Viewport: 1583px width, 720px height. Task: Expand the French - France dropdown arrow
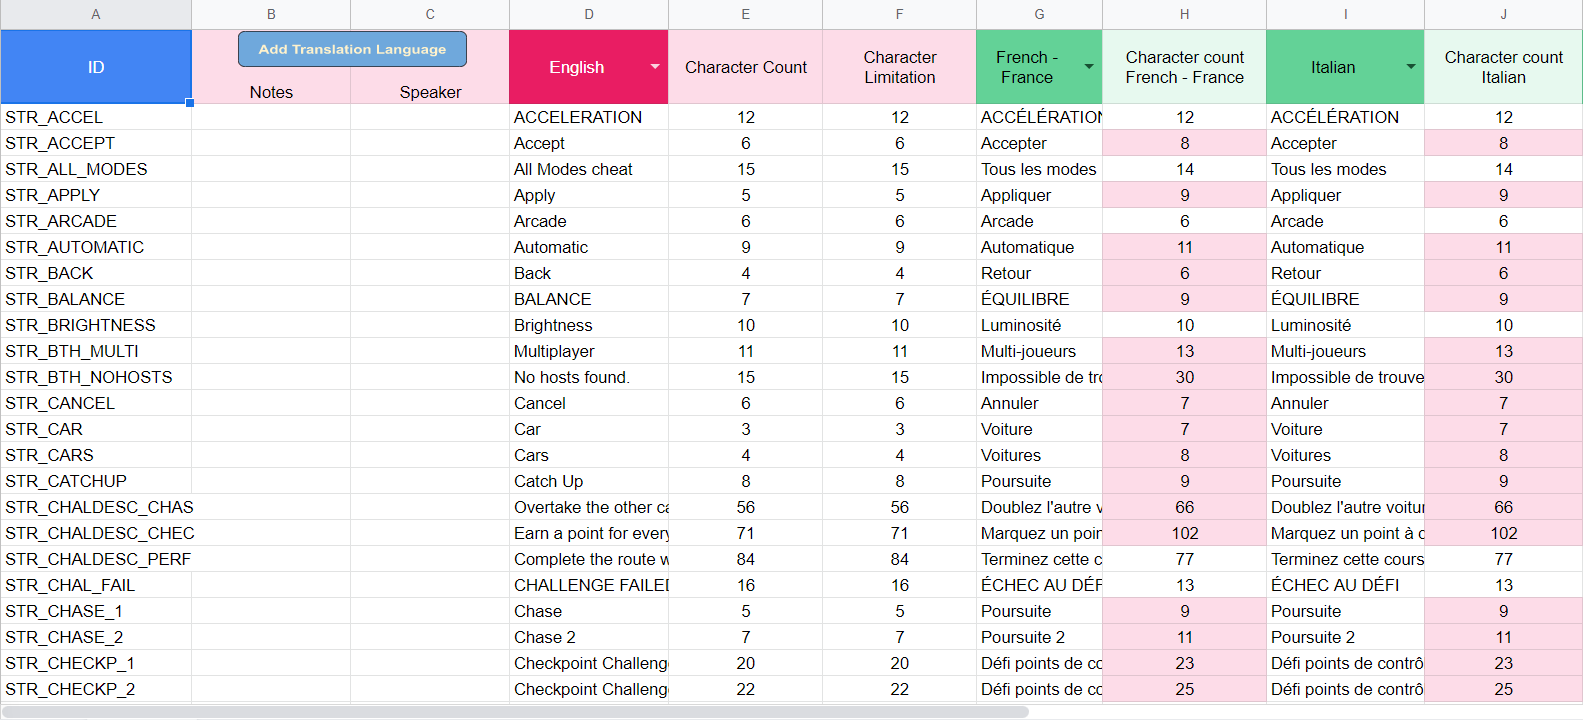[x=1089, y=67]
